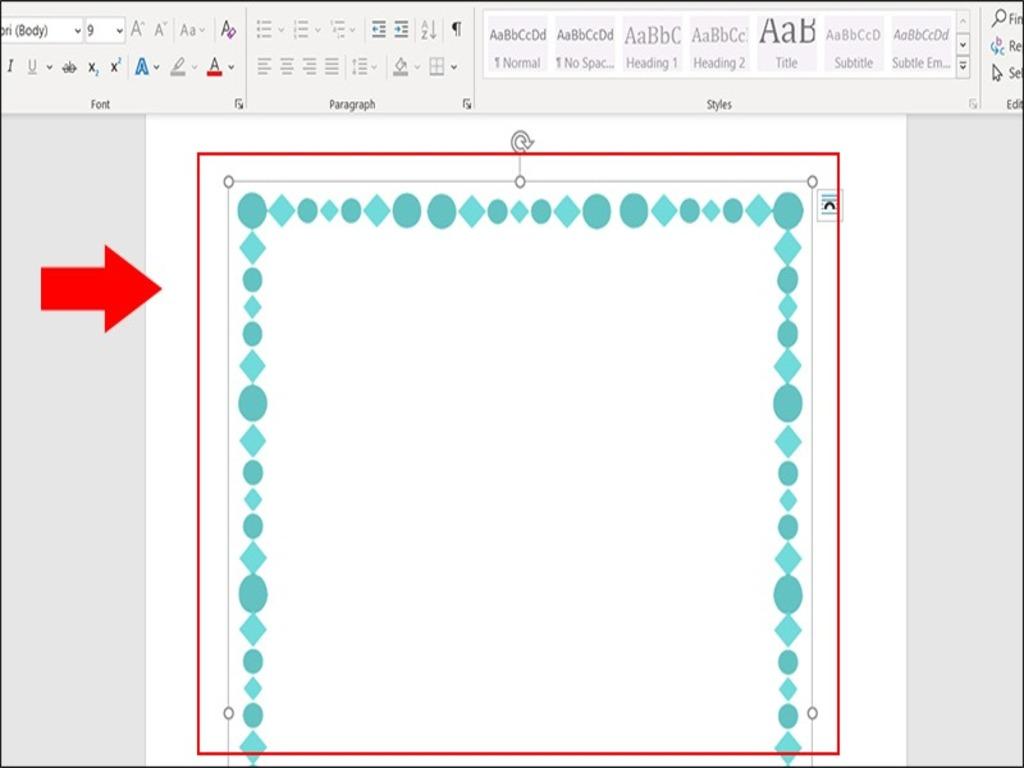
Task: Open the font size dropdown
Action: 120,31
